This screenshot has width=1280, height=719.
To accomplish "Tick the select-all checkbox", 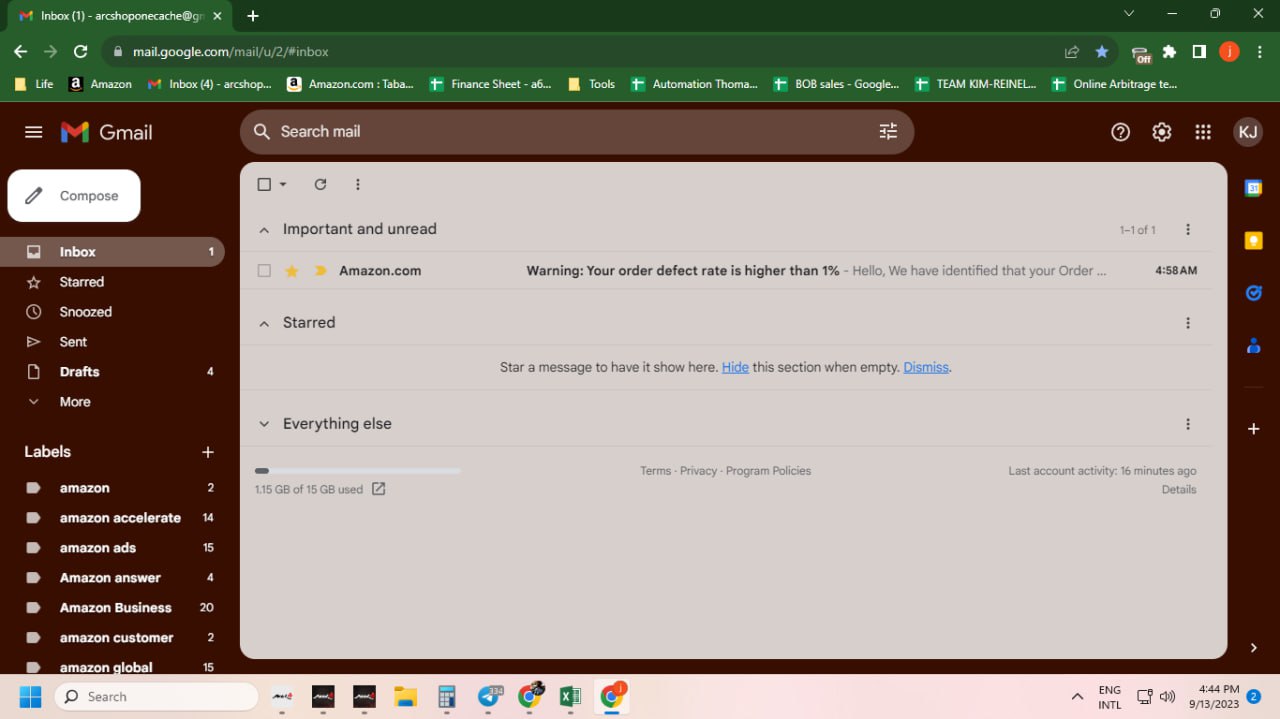I will coord(264,184).
